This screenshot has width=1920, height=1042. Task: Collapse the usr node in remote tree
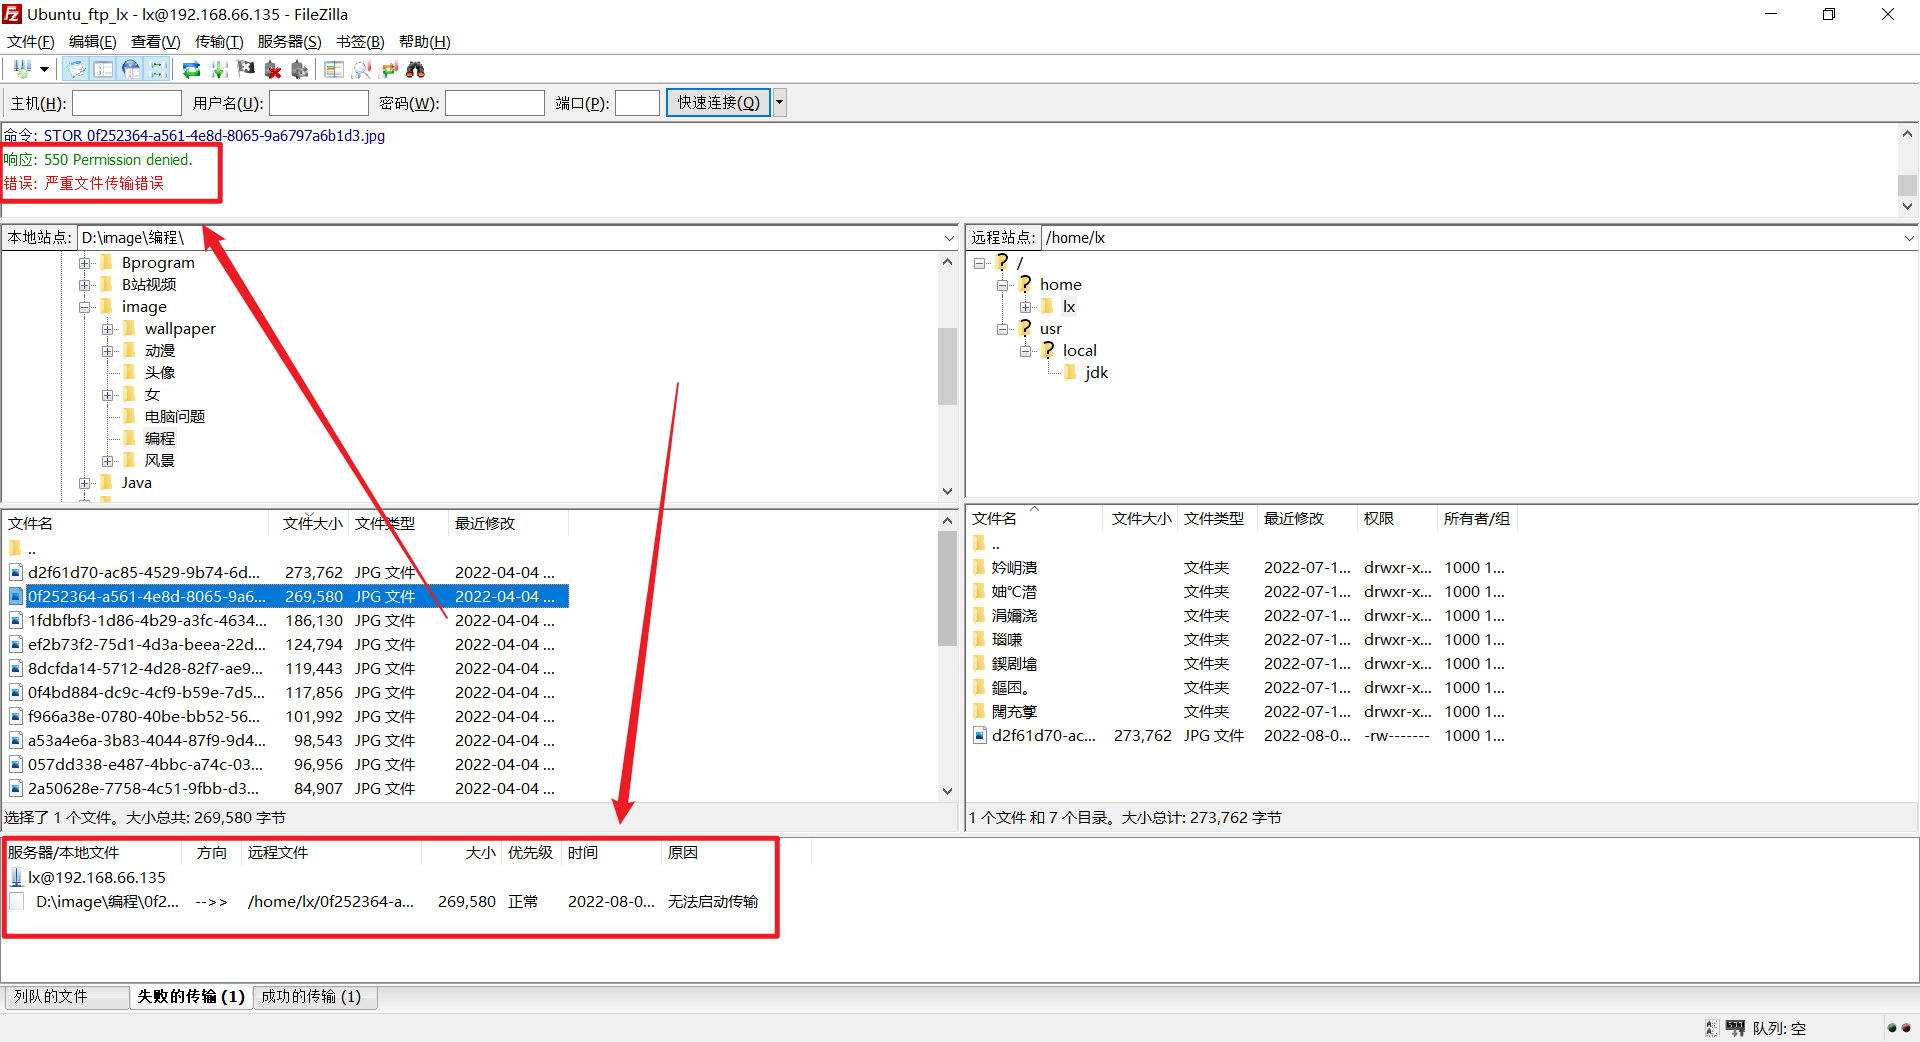1003,329
